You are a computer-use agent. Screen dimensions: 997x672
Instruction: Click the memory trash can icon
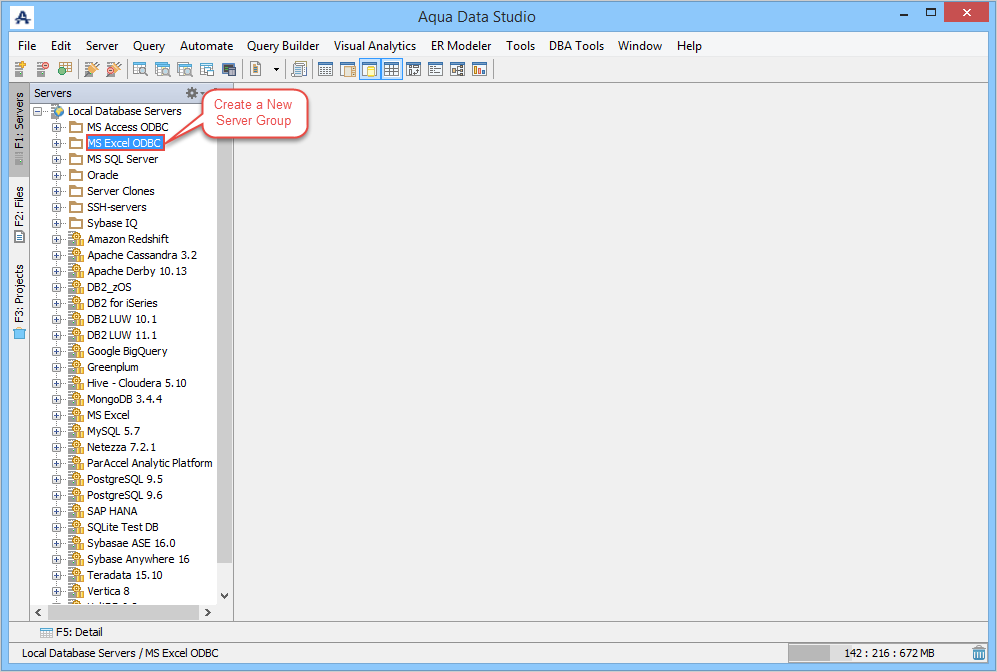[979, 653]
